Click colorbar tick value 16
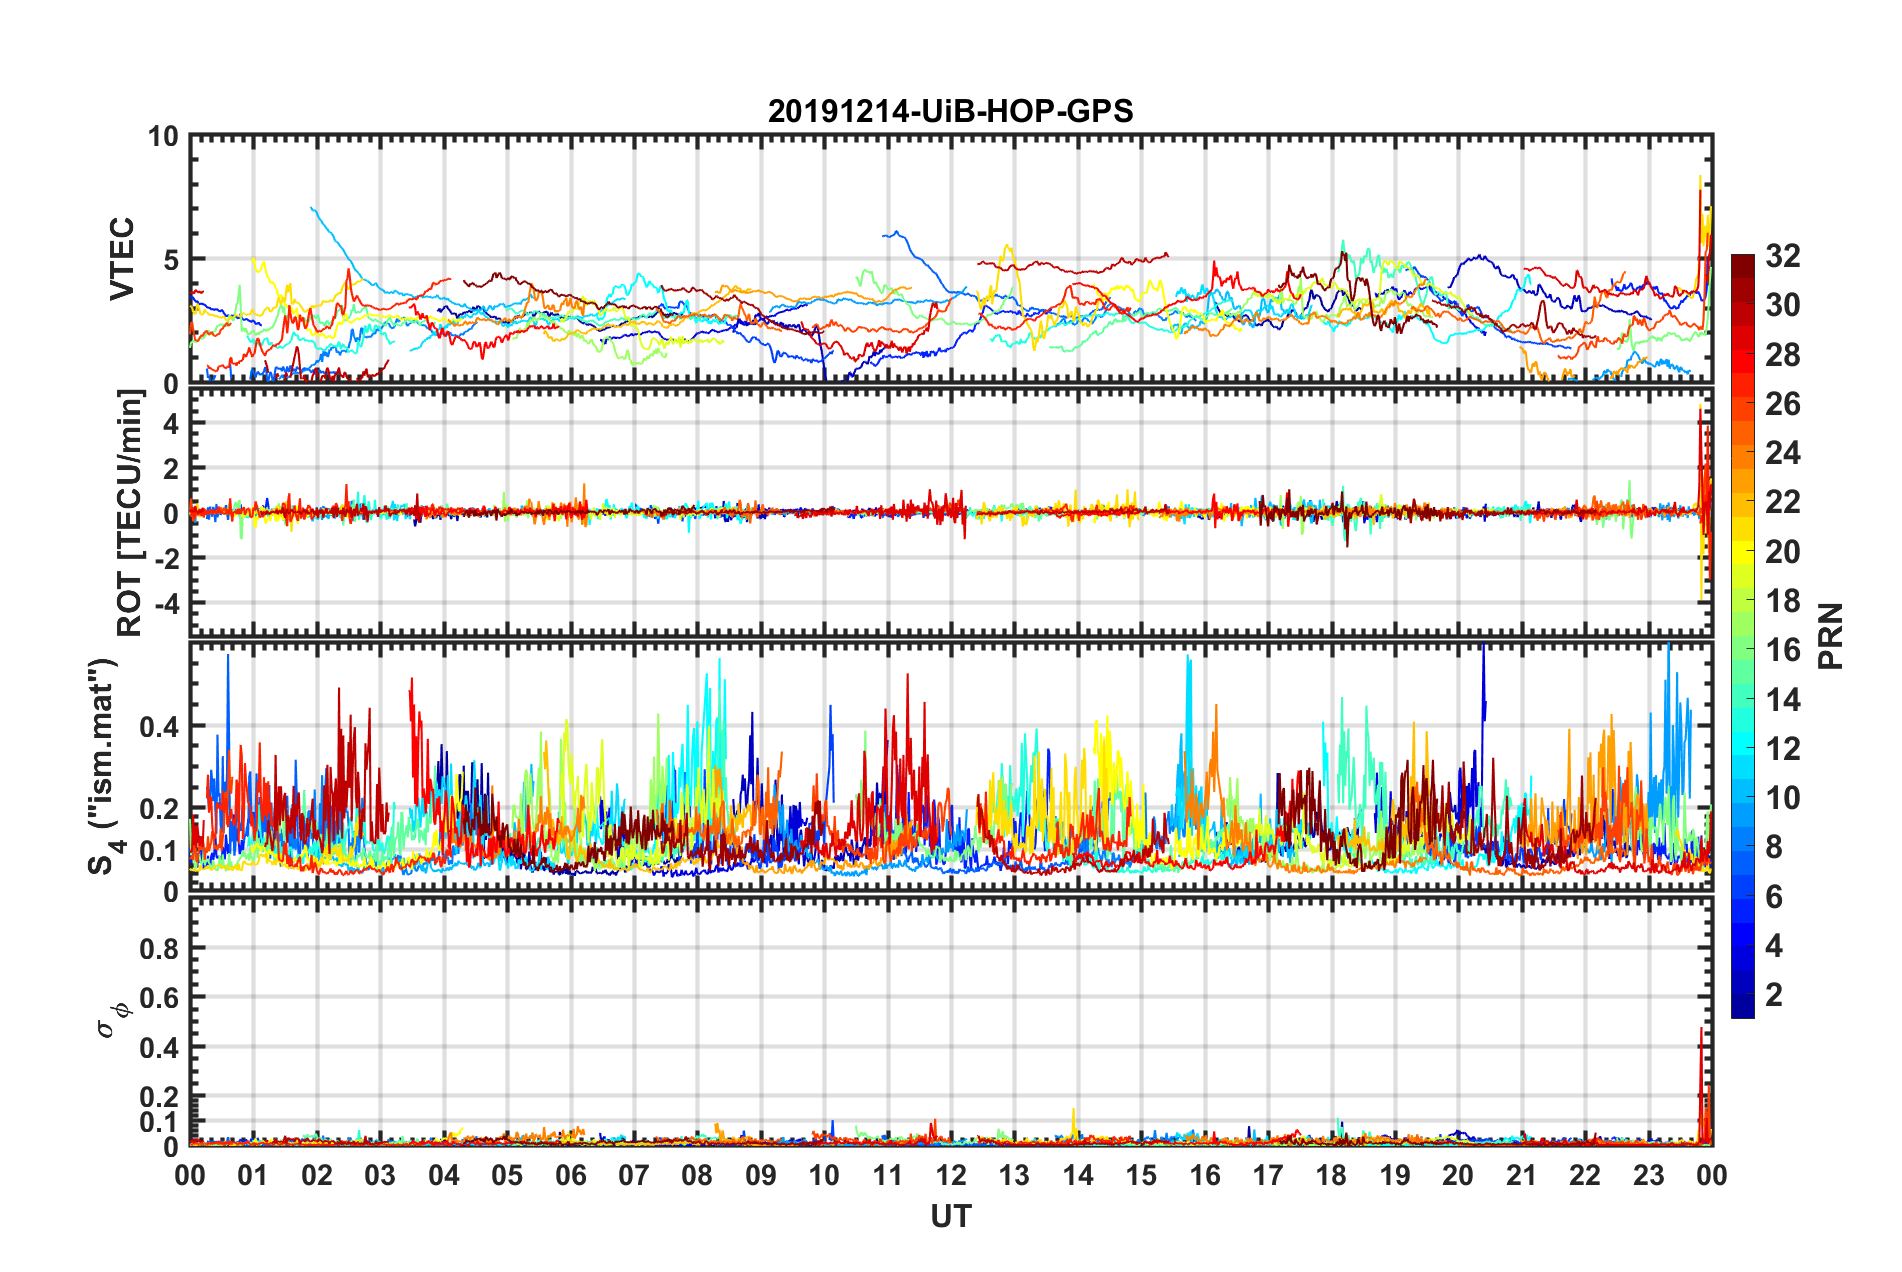The width and height of the screenshot is (1902, 1272). [x=1783, y=650]
